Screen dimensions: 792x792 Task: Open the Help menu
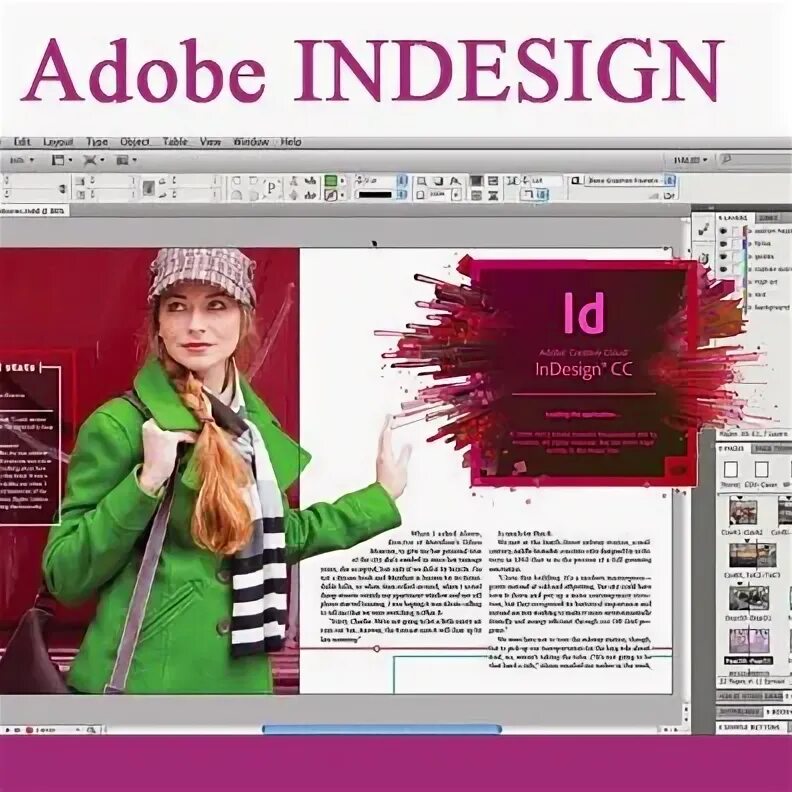click(x=290, y=142)
